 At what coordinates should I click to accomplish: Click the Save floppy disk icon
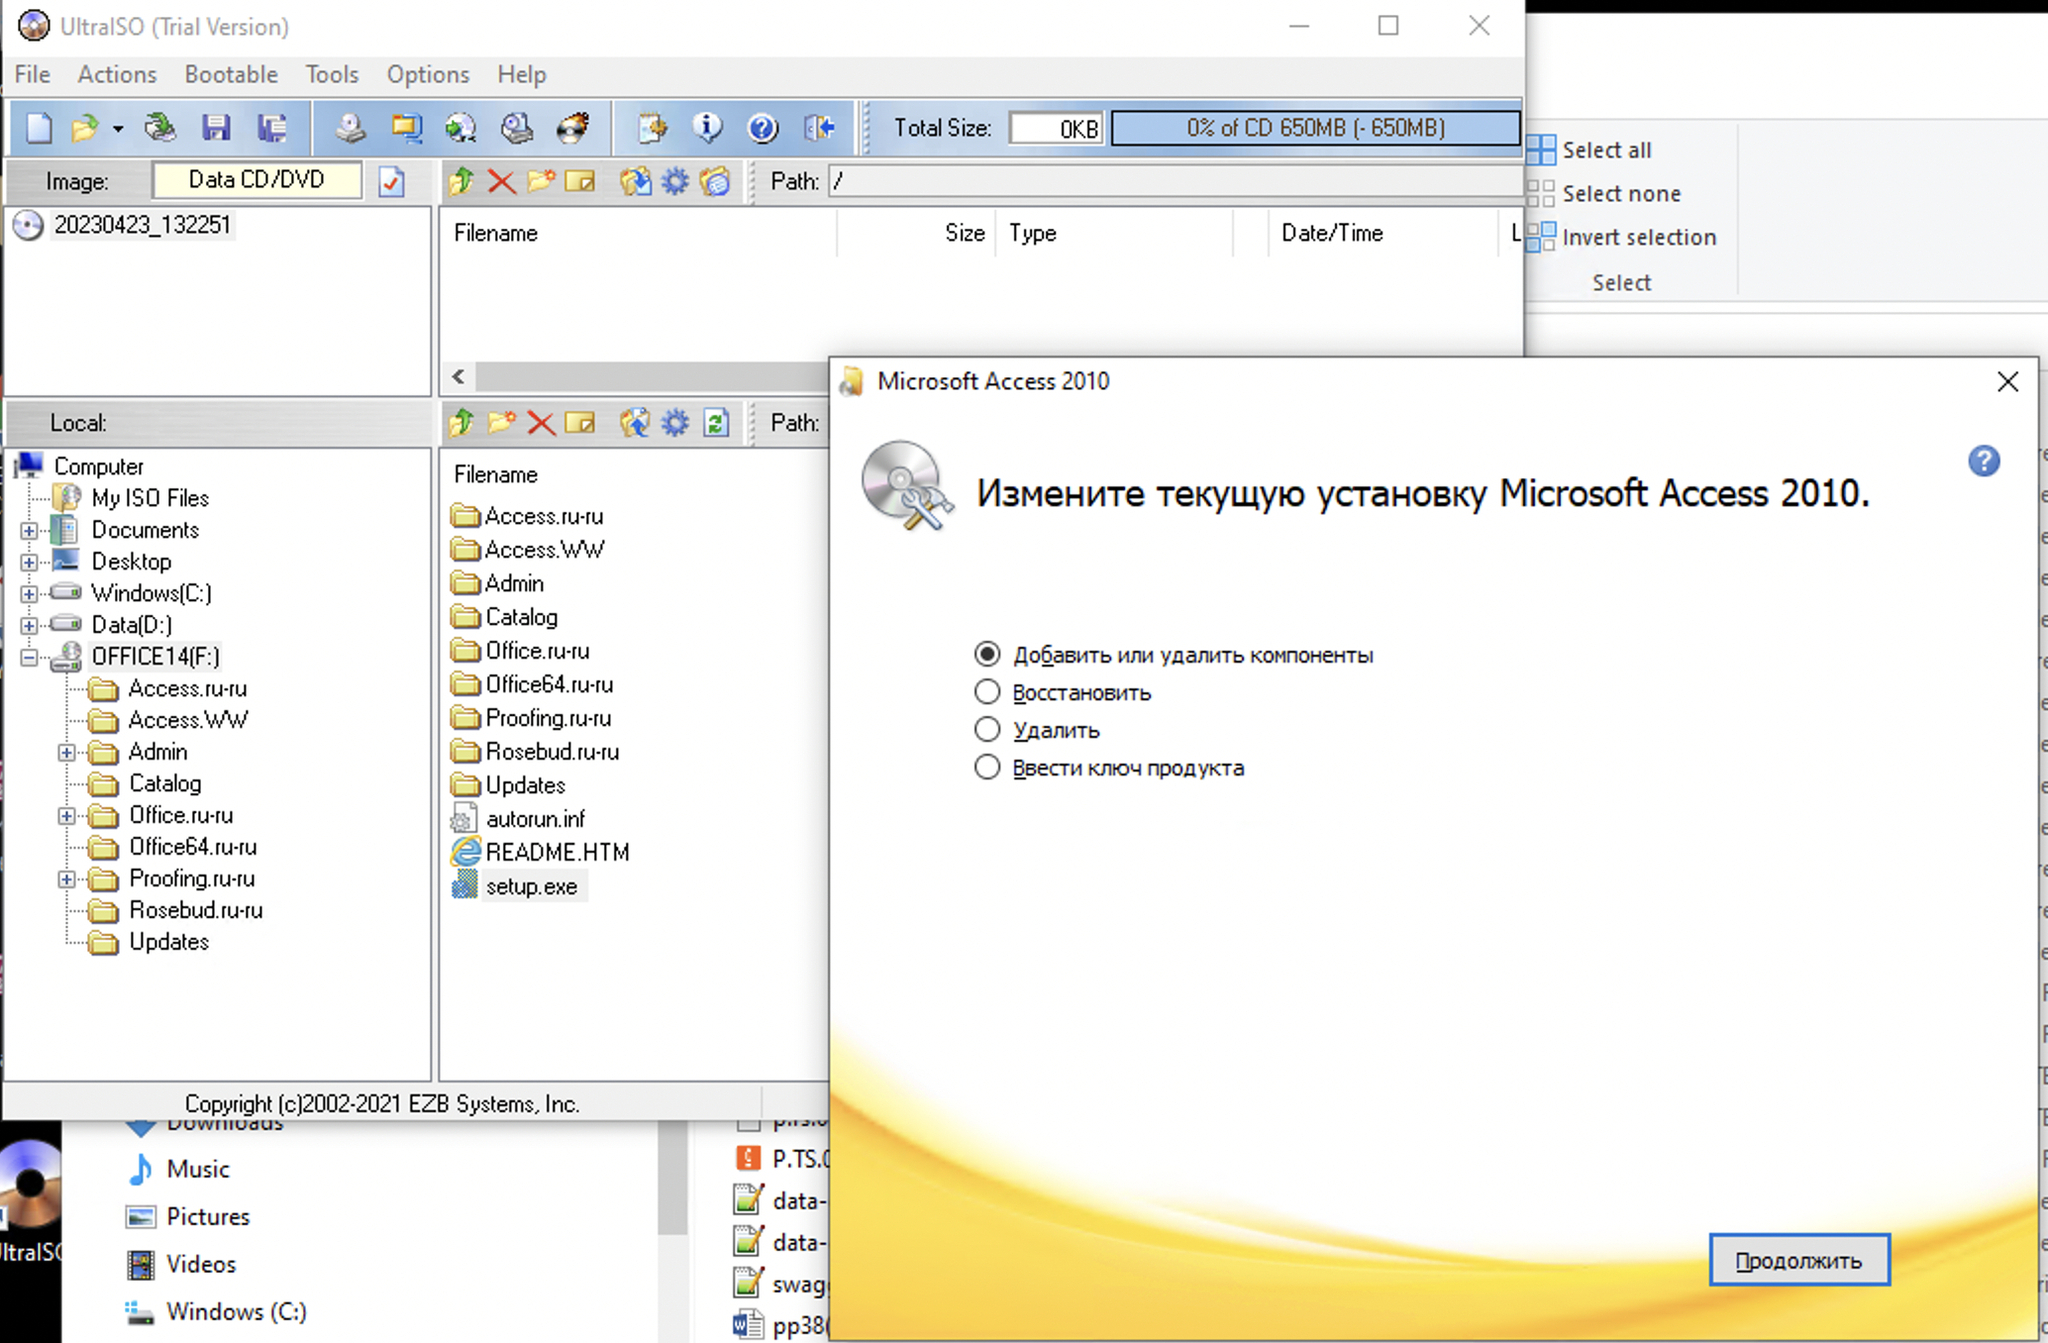[216, 128]
